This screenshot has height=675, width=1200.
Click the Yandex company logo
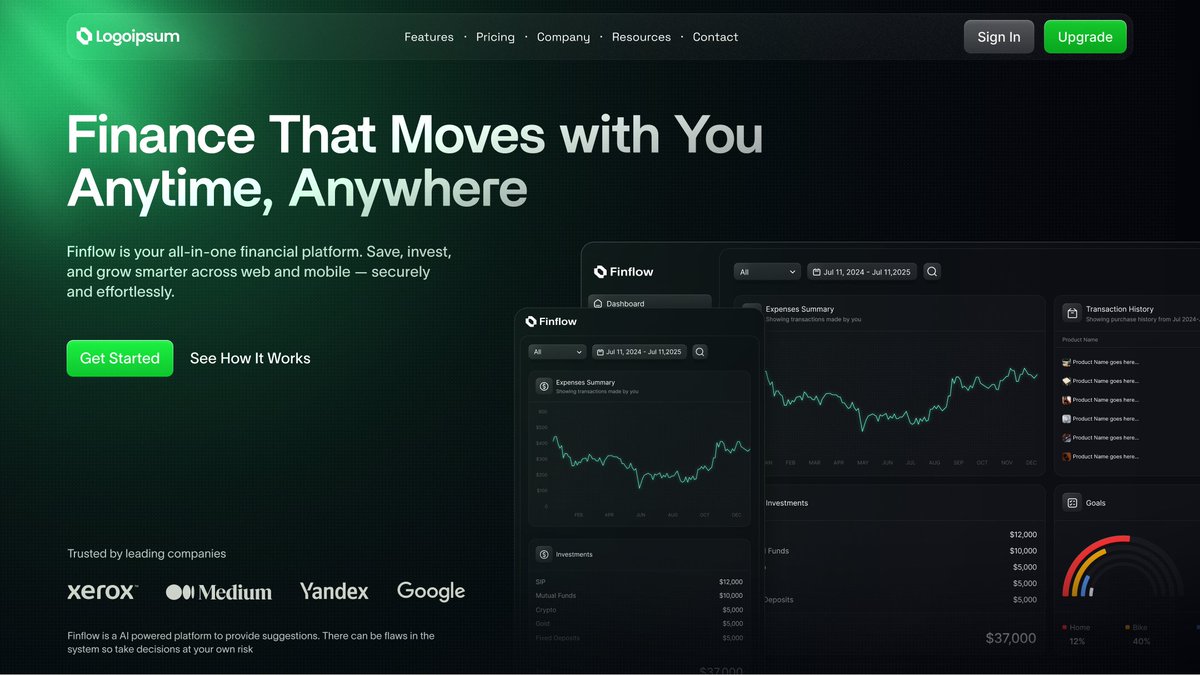click(x=334, y=591)
